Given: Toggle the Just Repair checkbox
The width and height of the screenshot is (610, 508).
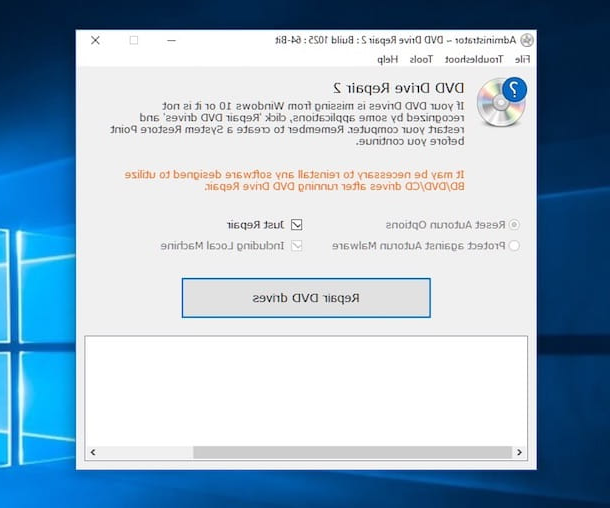Looking at the screenshot, I should coord(296,225).
